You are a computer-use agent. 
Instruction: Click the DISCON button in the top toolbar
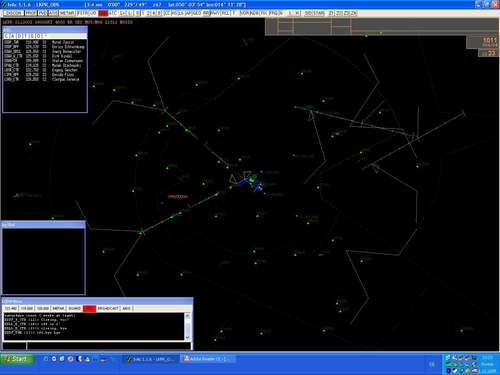(14, 13)
